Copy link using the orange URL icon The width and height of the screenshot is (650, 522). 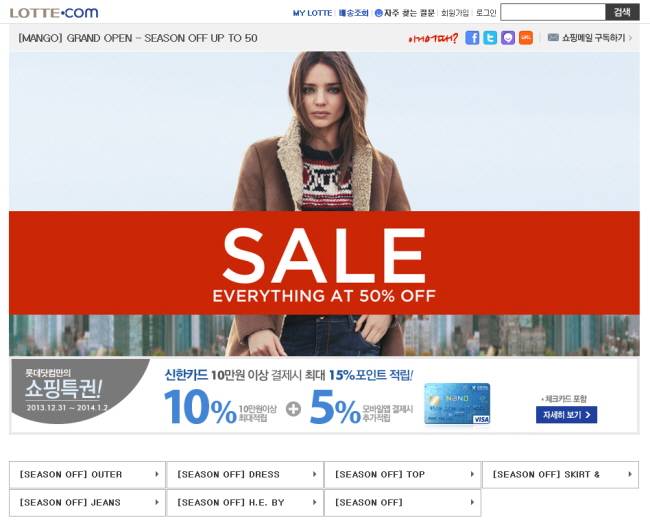point(526,38)
